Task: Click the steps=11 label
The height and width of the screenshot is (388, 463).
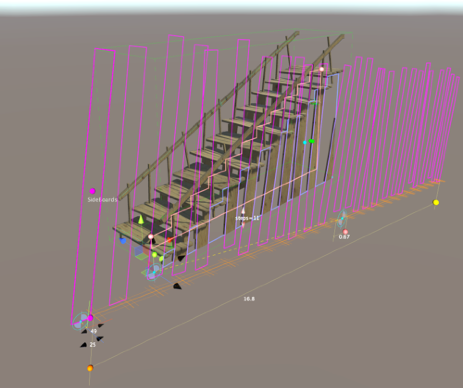Action: [x=247, y=218]
